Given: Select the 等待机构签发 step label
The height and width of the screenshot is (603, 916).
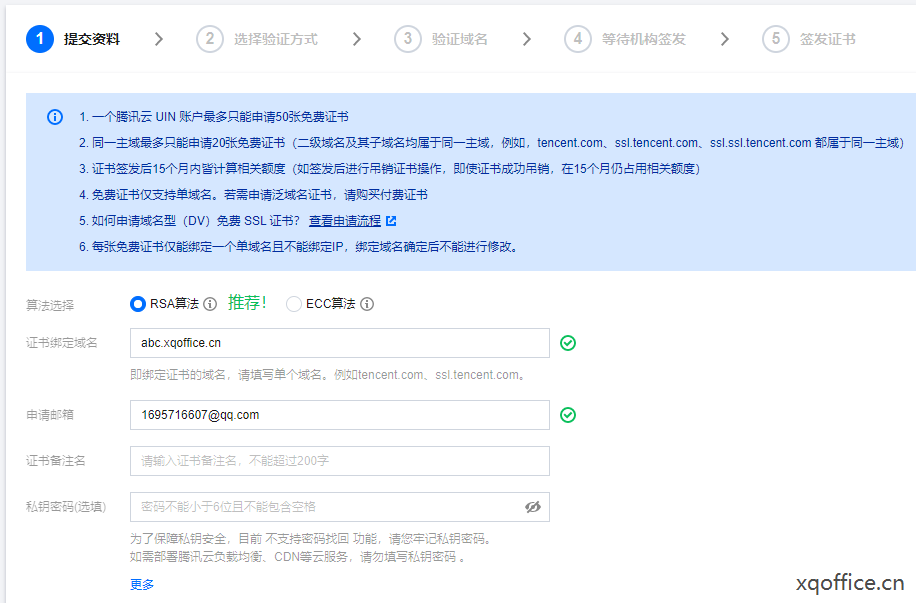Looking at the screenshot, I should coord(644,39).
